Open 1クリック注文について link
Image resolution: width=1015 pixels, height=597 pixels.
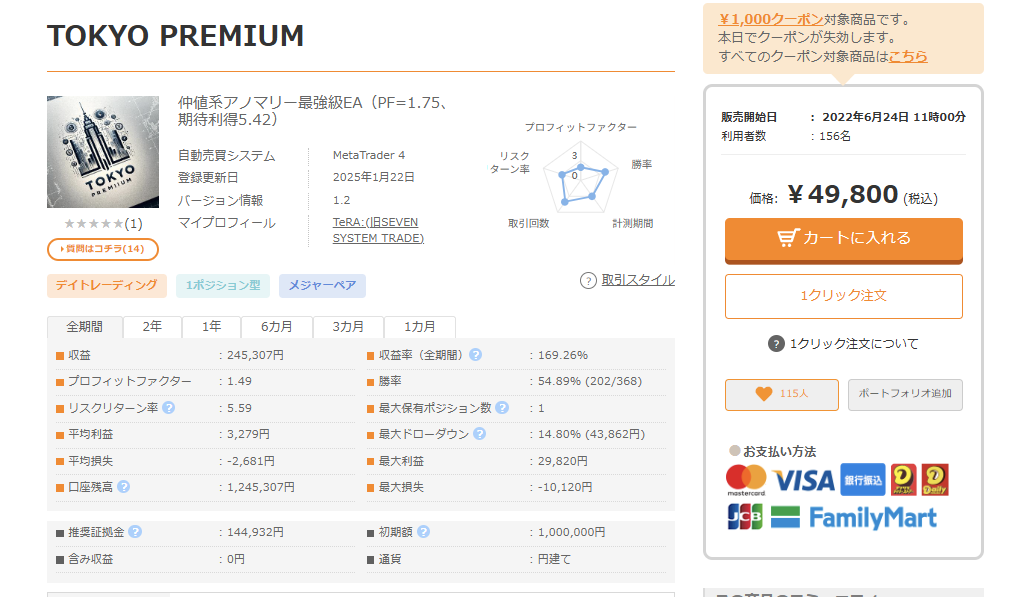point(854,344)
